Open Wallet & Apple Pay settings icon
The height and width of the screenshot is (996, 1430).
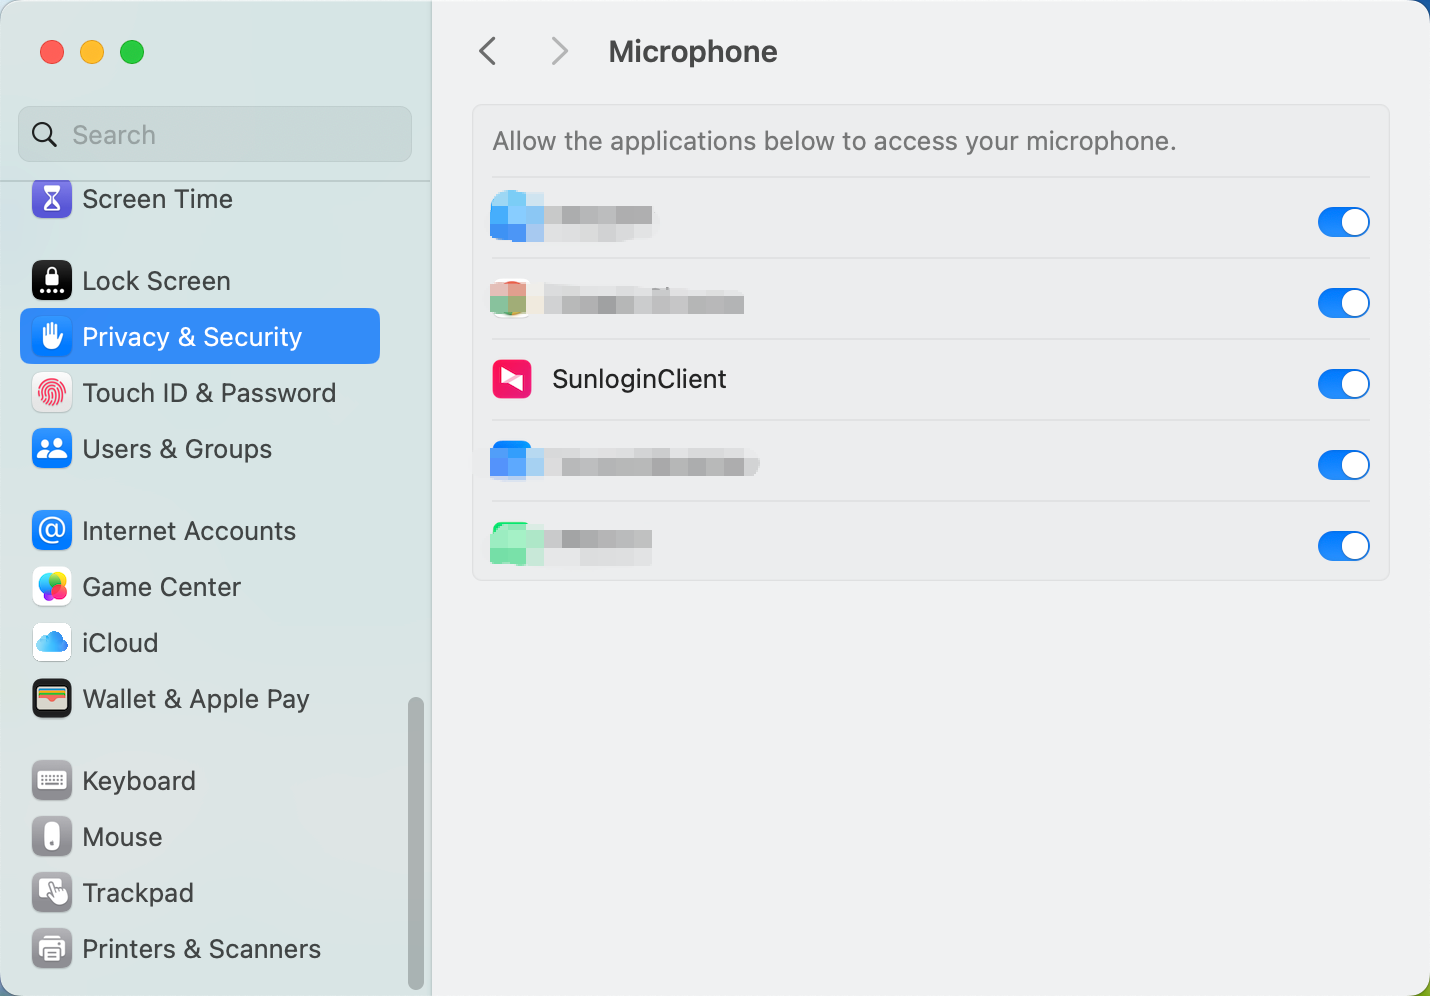coord(52,698)
